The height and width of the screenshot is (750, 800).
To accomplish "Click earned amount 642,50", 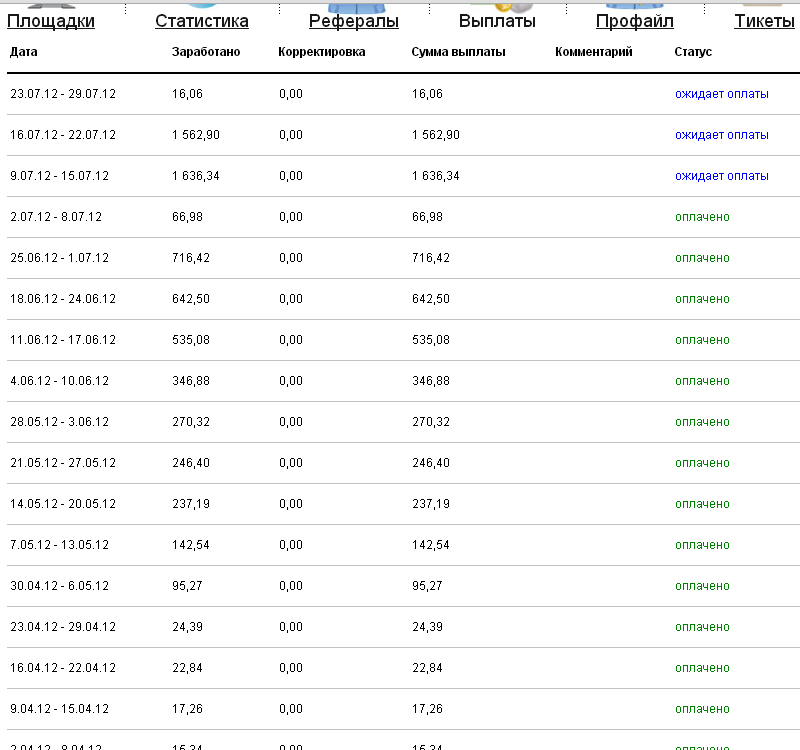I will click(191, 299).
